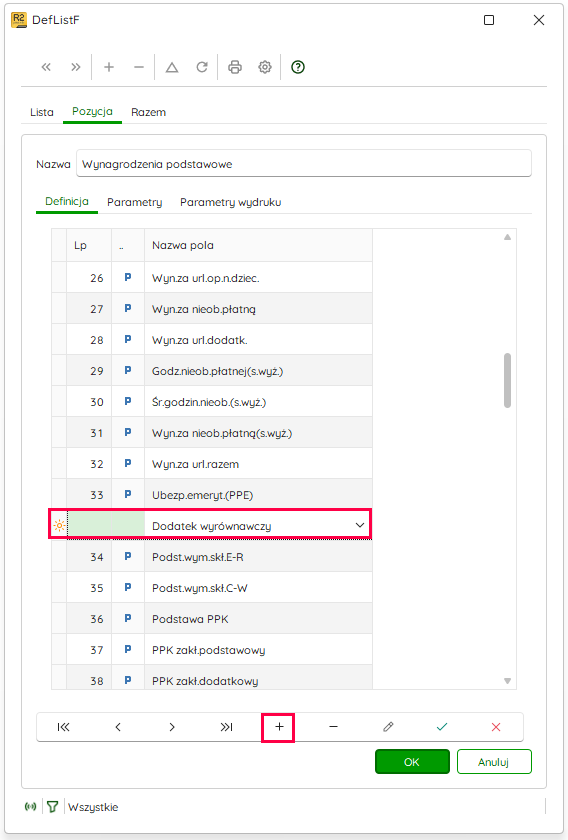Click the row number 30 cell
This screenshot has height=840, width=568.
[x=89, y=402]
